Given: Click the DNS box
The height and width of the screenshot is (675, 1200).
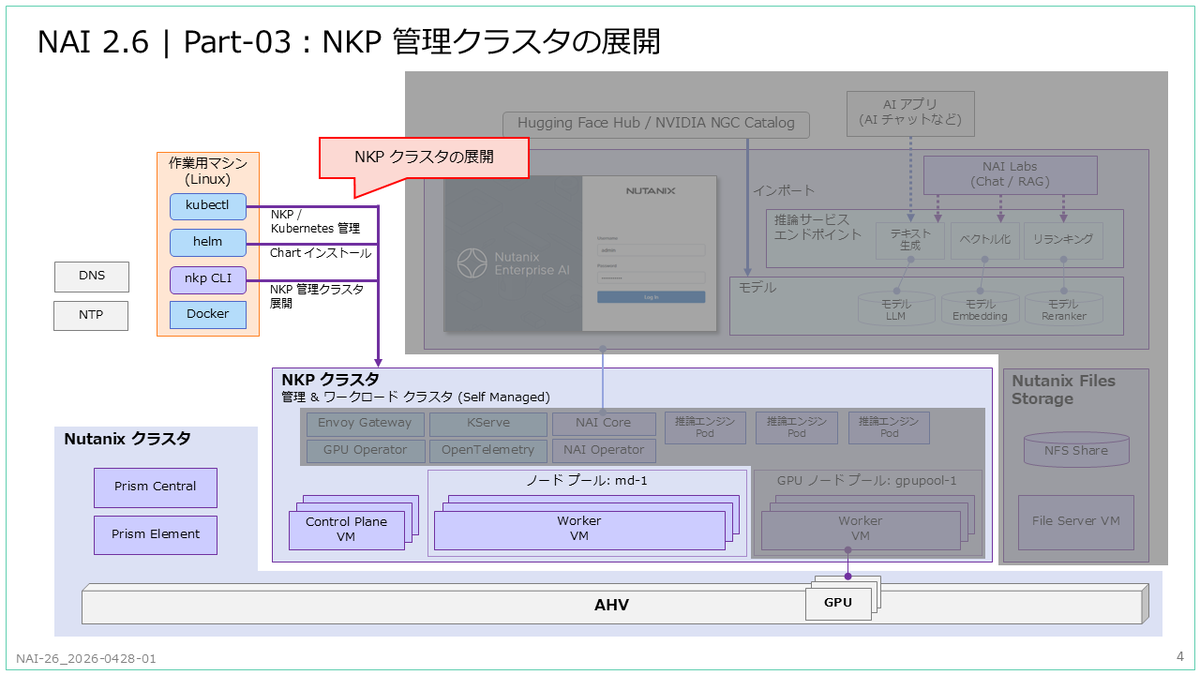Looking at the screenshot, I should (91, 275).
